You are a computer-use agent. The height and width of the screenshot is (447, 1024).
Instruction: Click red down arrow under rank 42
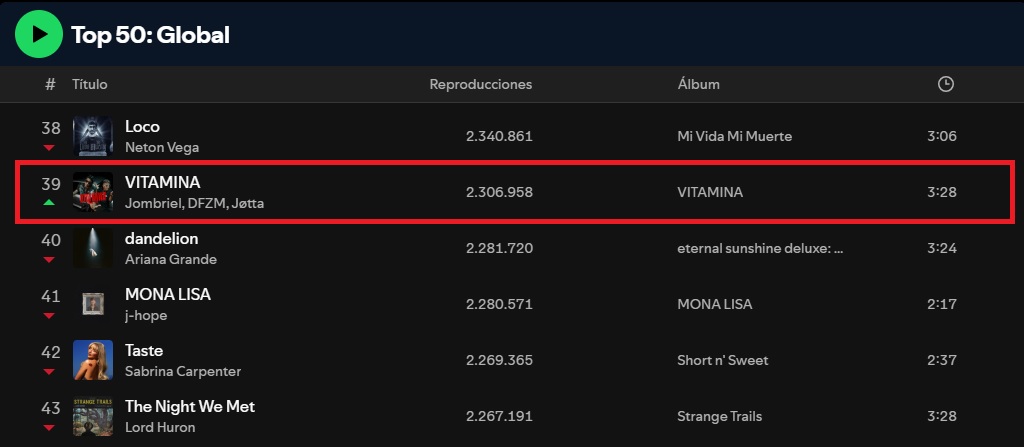pos(49,372)
